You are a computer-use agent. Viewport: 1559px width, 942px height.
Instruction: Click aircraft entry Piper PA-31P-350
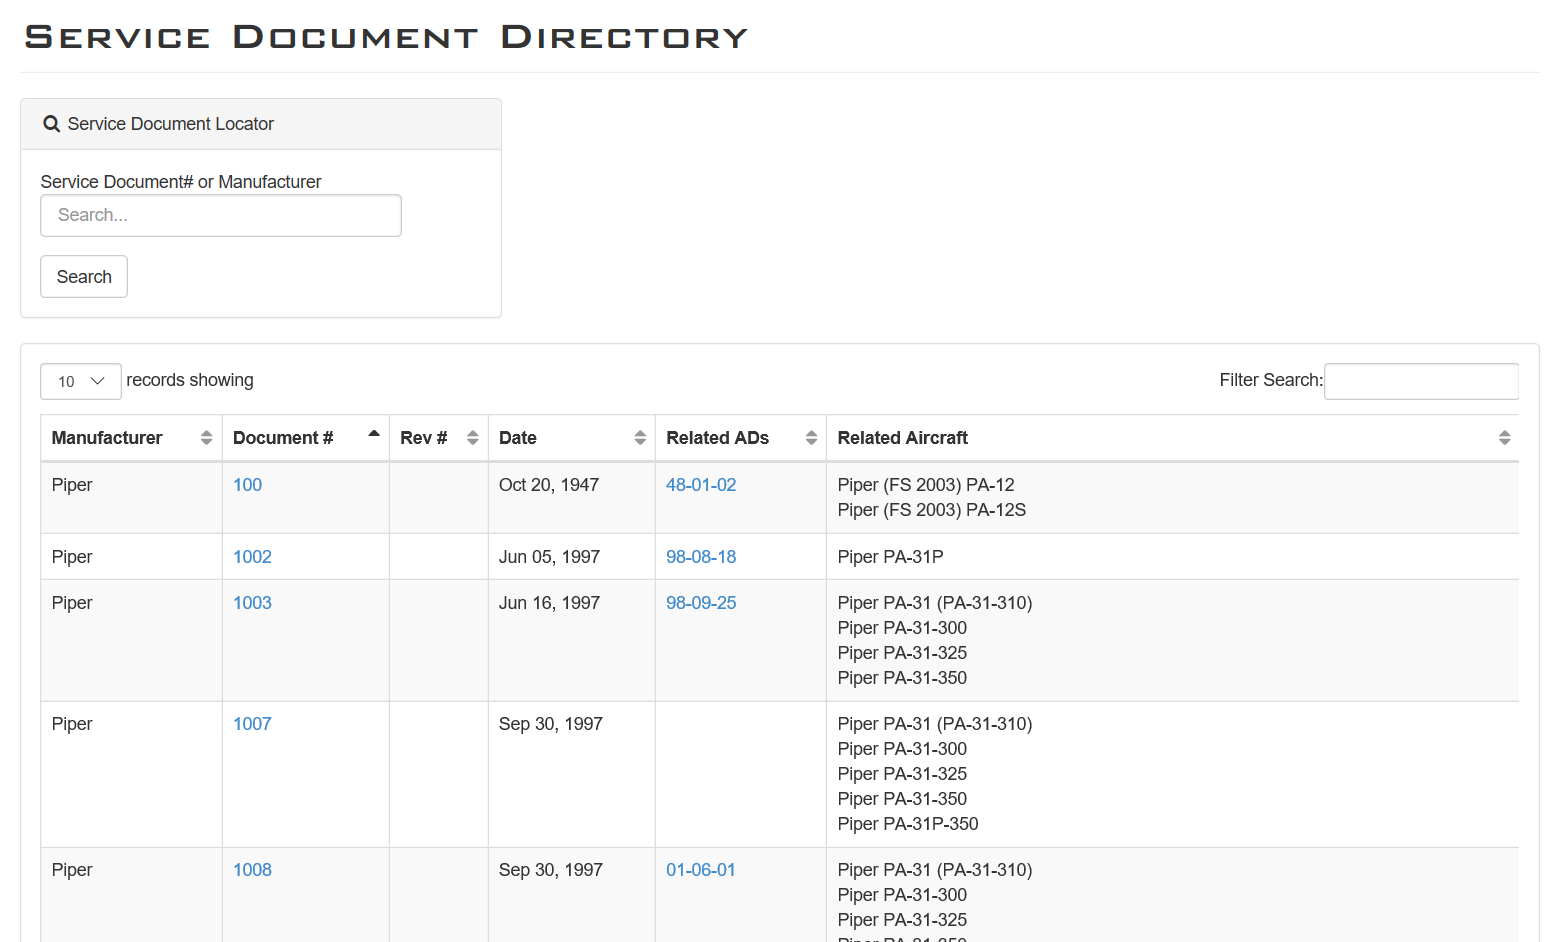click(908, 824)
